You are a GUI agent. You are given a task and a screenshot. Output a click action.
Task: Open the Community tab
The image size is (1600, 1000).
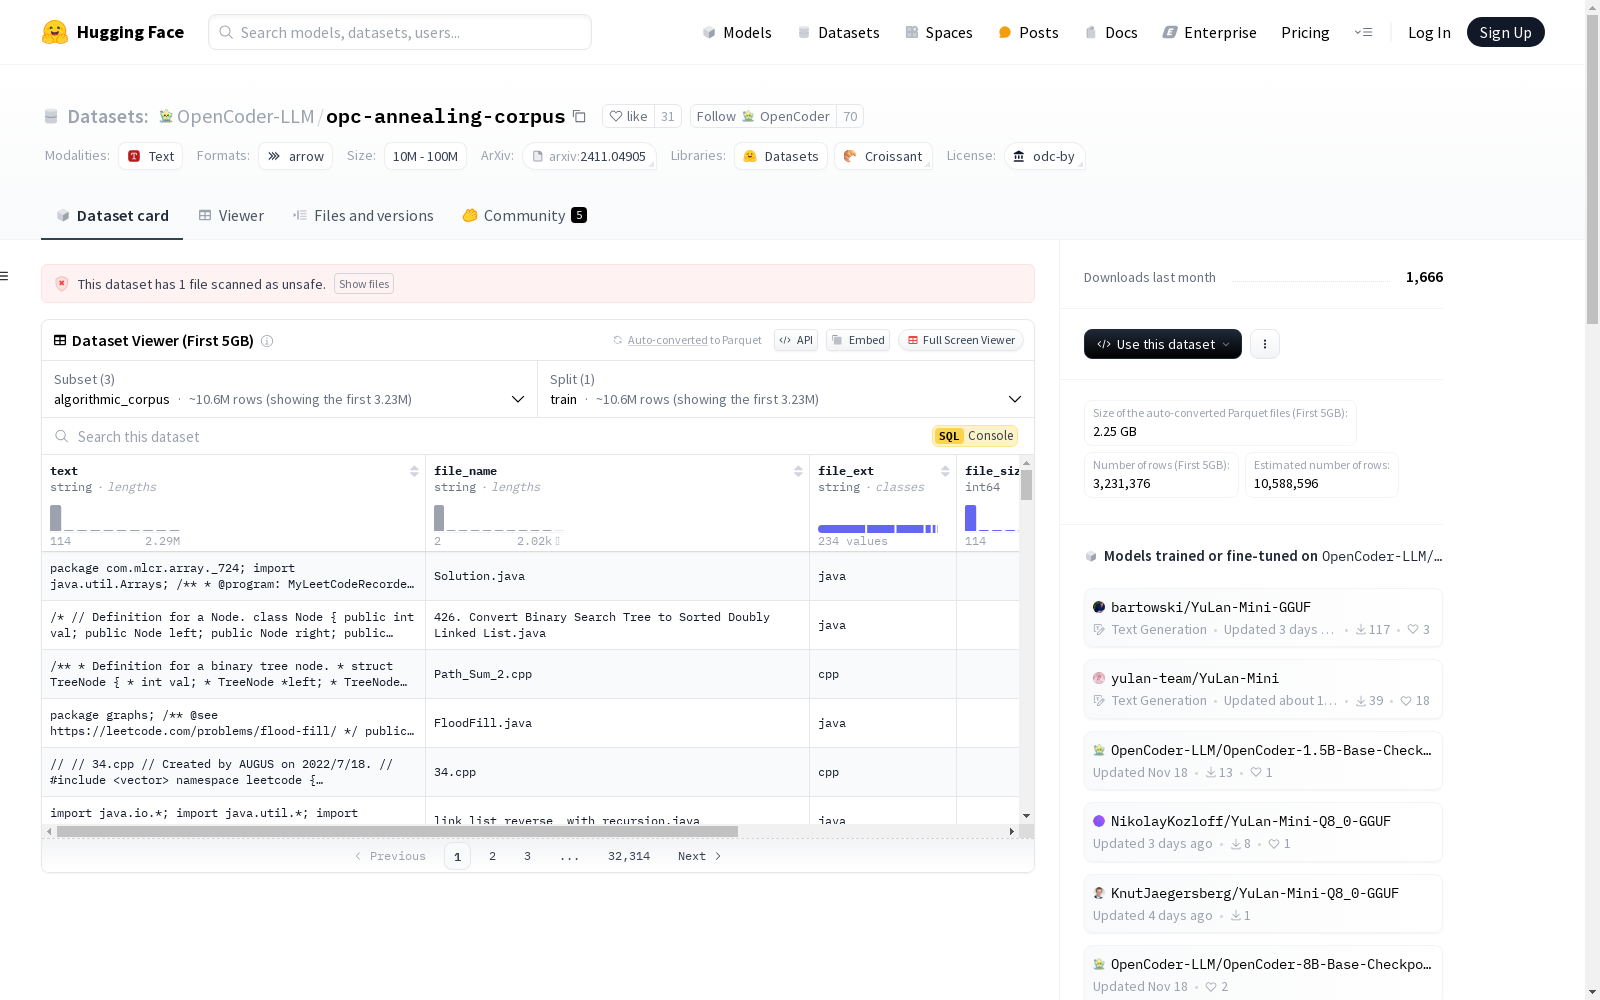[524, 216]
